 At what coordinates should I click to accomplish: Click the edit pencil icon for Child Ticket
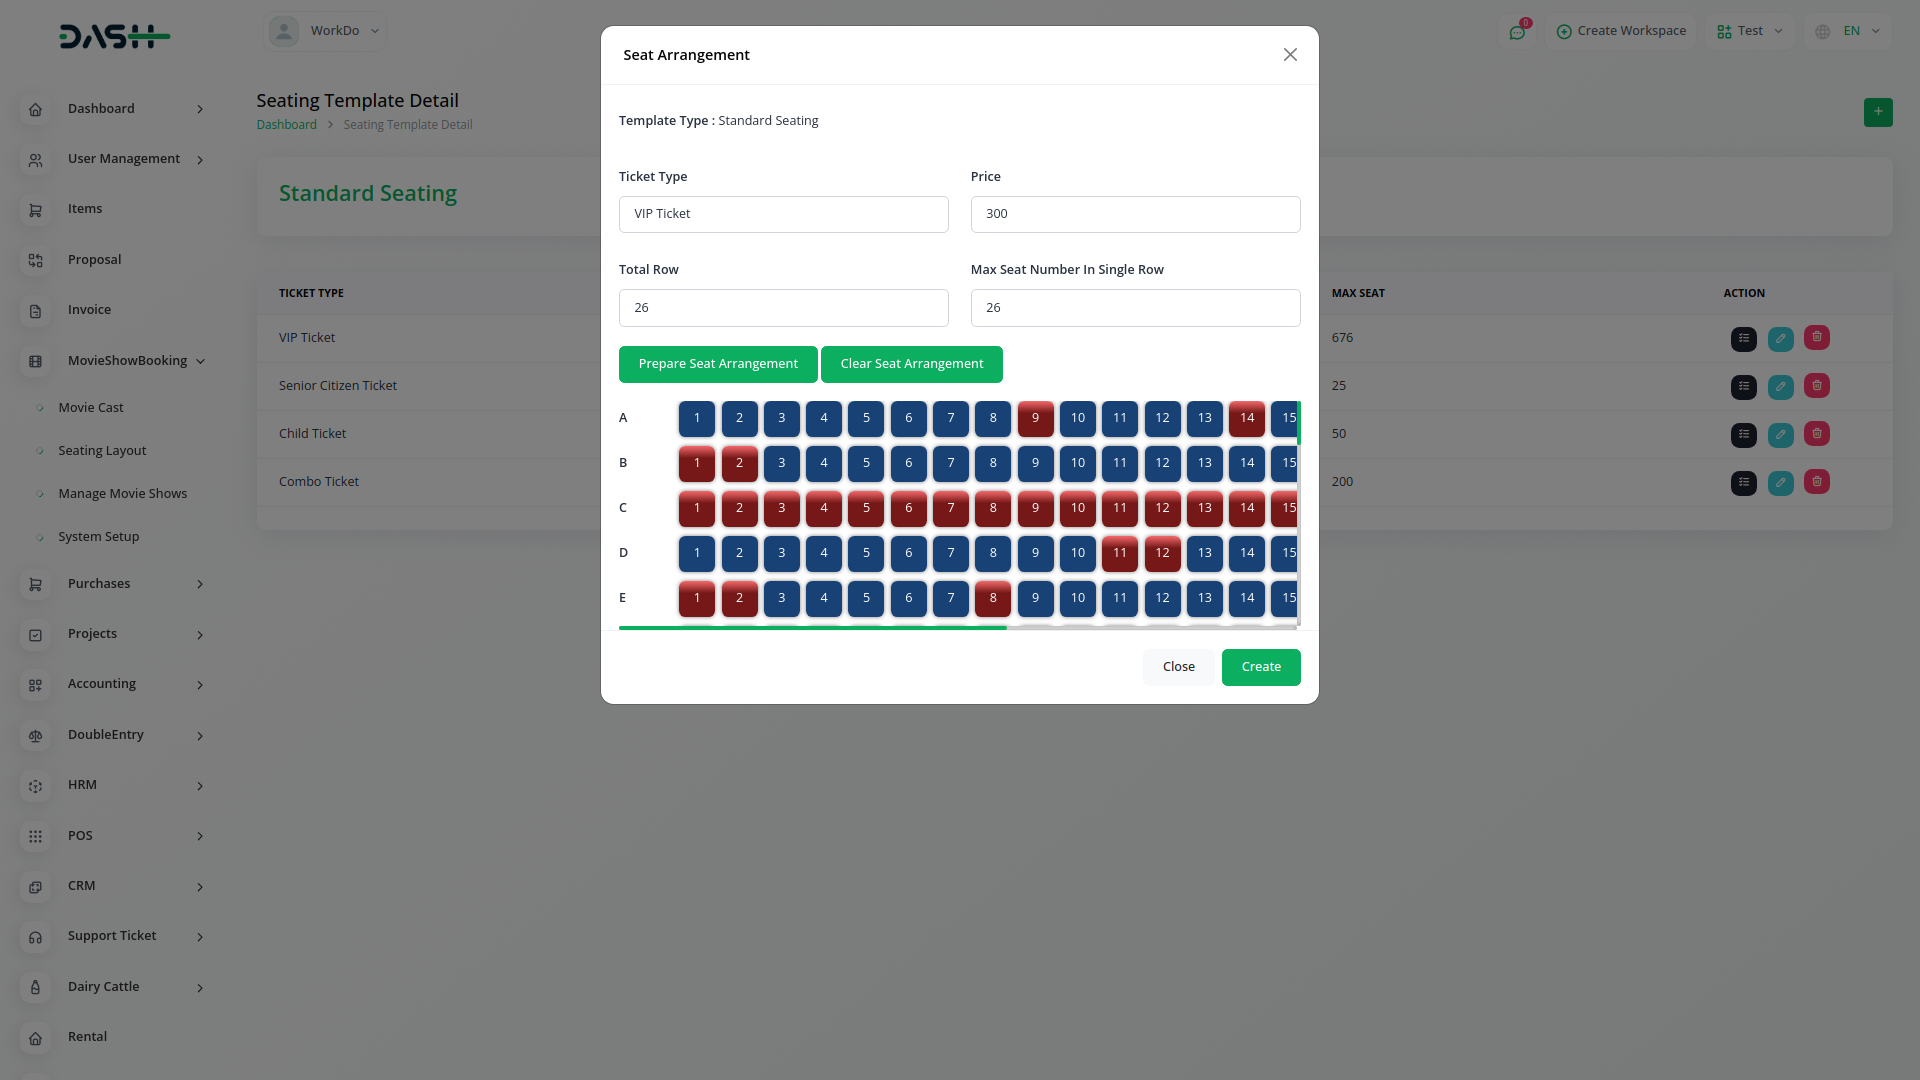pyautogui.click(x=1780, y=435)
